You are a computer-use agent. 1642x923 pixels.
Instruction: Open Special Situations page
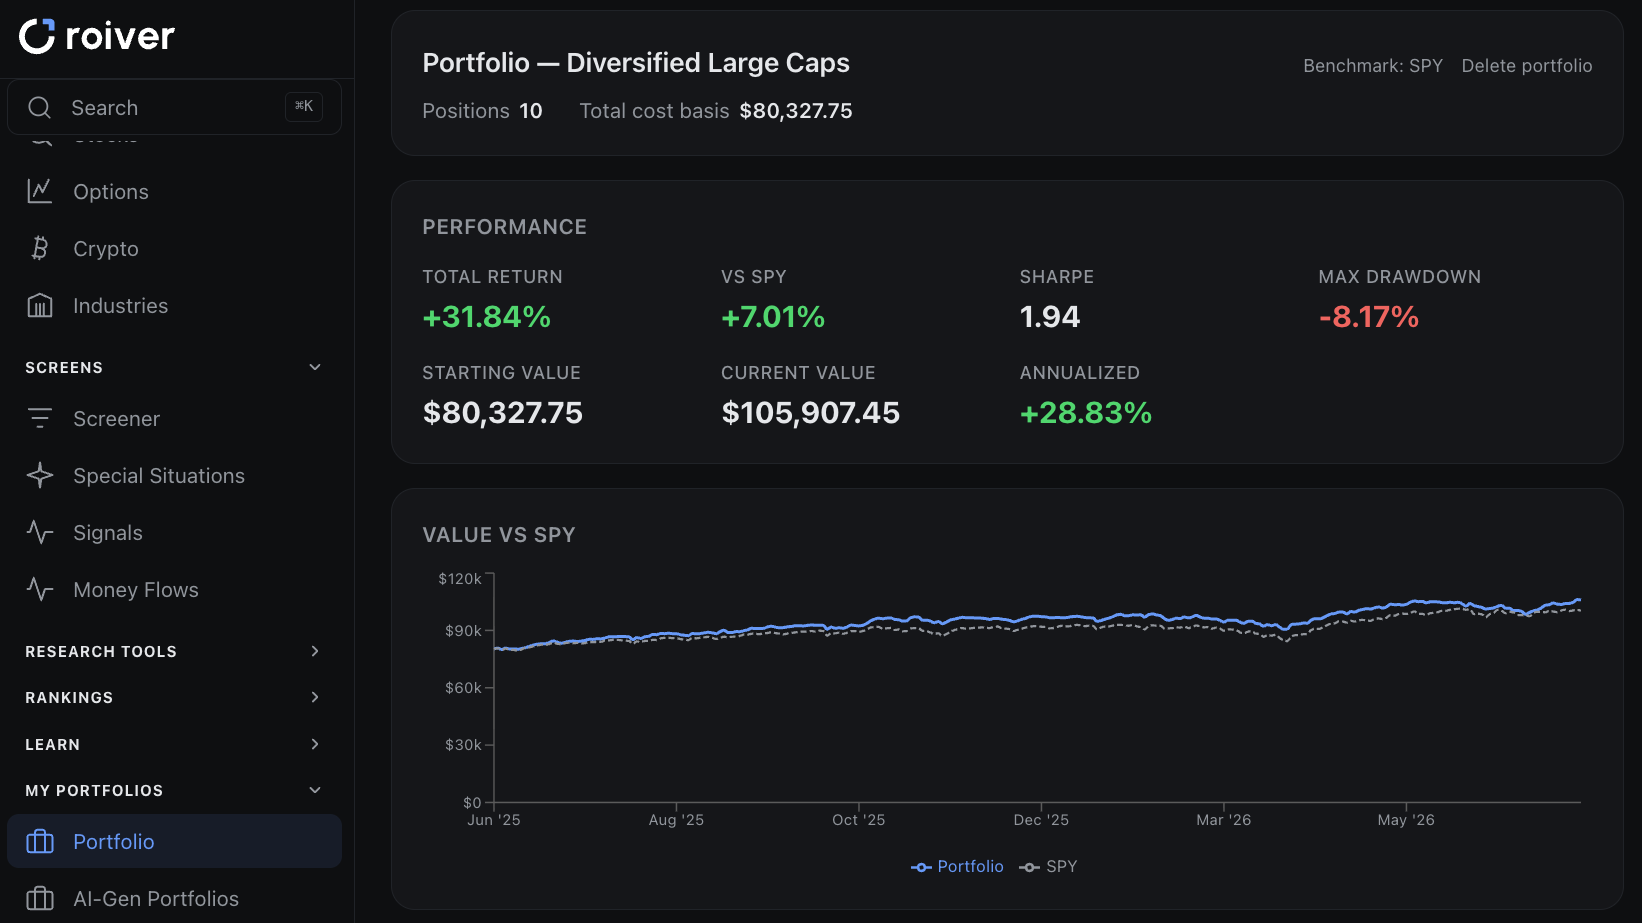[174, 475]
